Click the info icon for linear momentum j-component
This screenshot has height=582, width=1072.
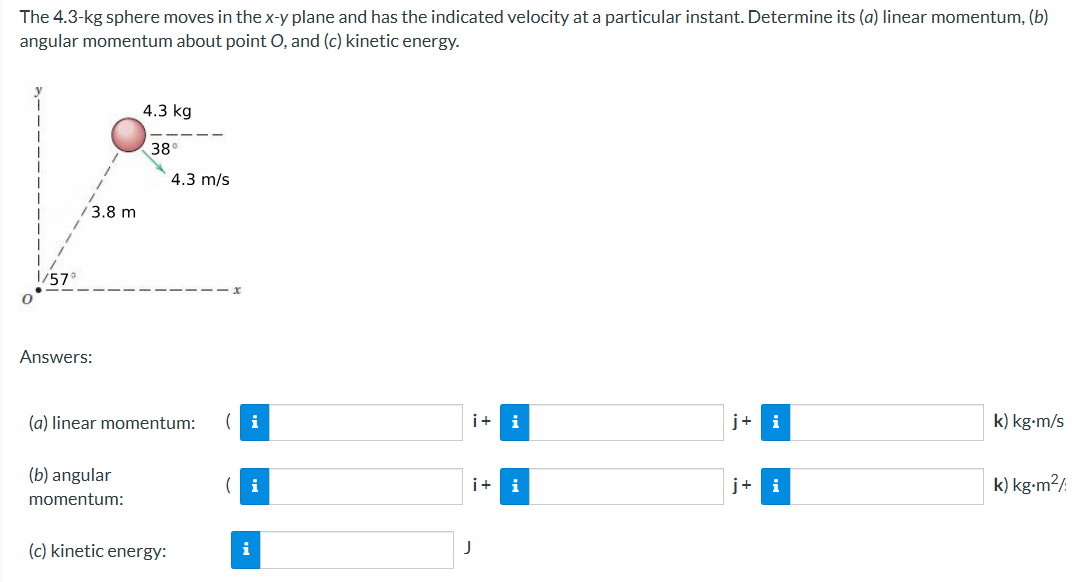514,422
